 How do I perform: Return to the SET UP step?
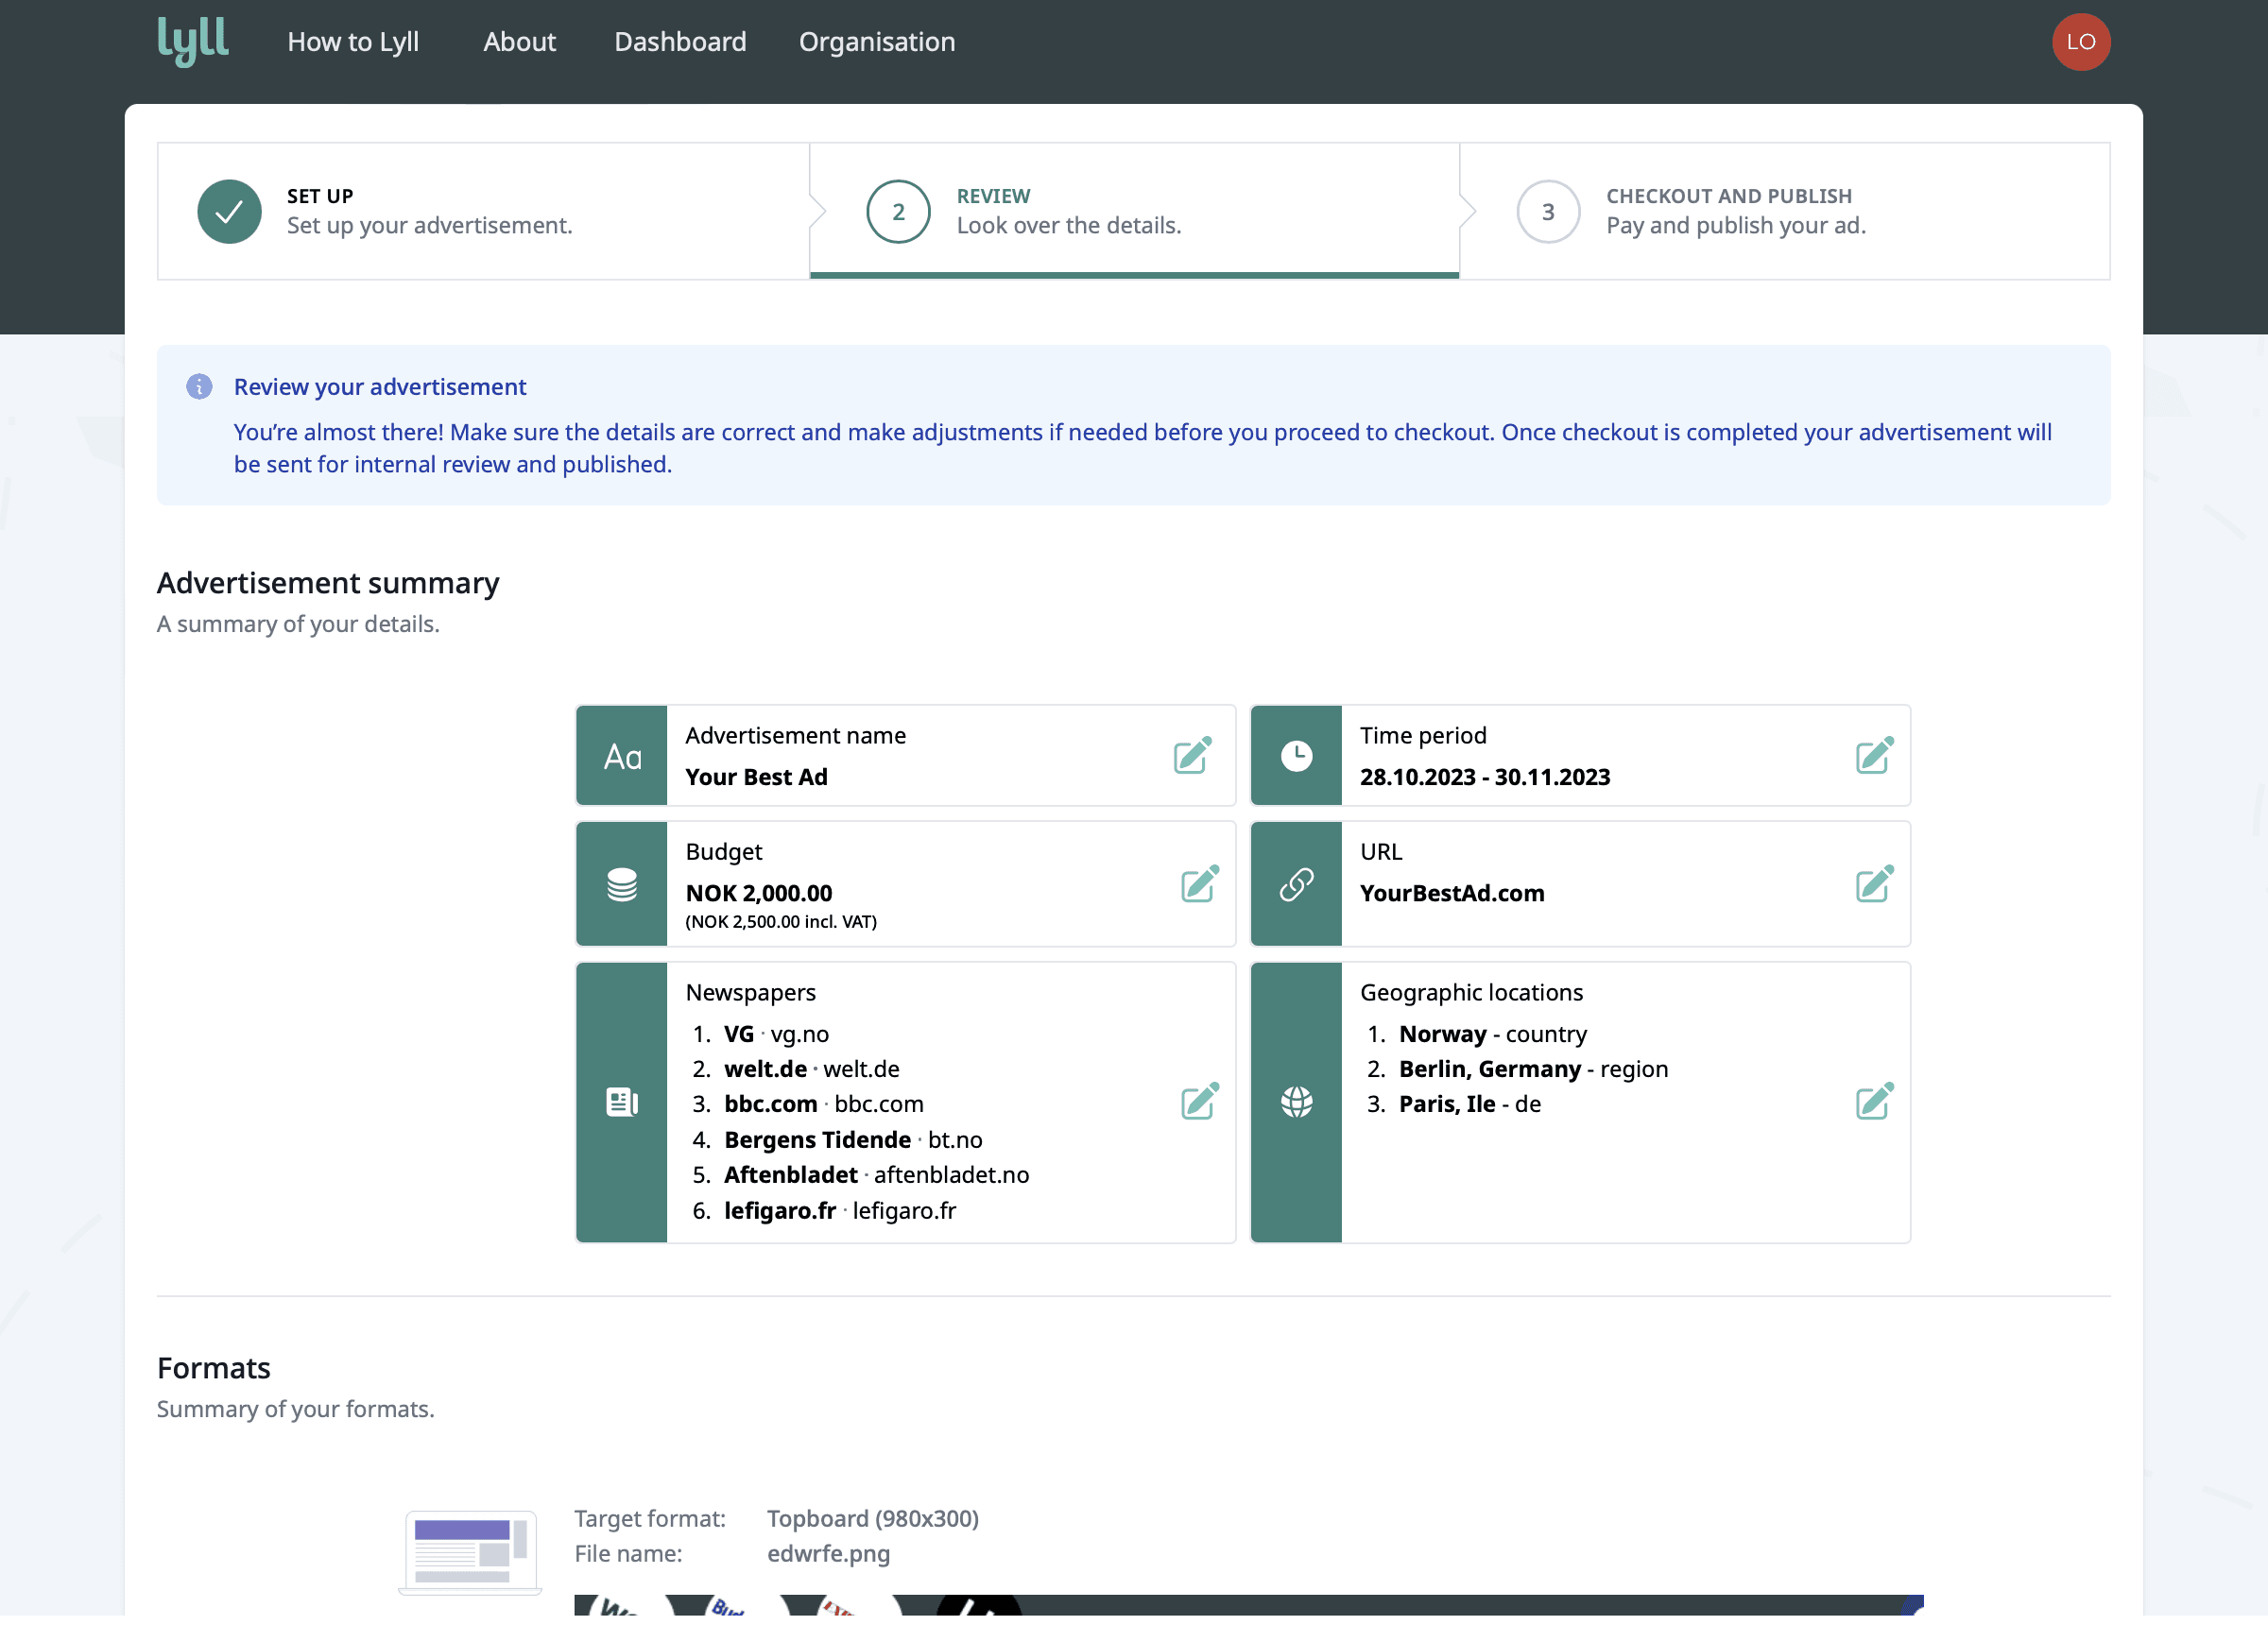tap(483, 211)
